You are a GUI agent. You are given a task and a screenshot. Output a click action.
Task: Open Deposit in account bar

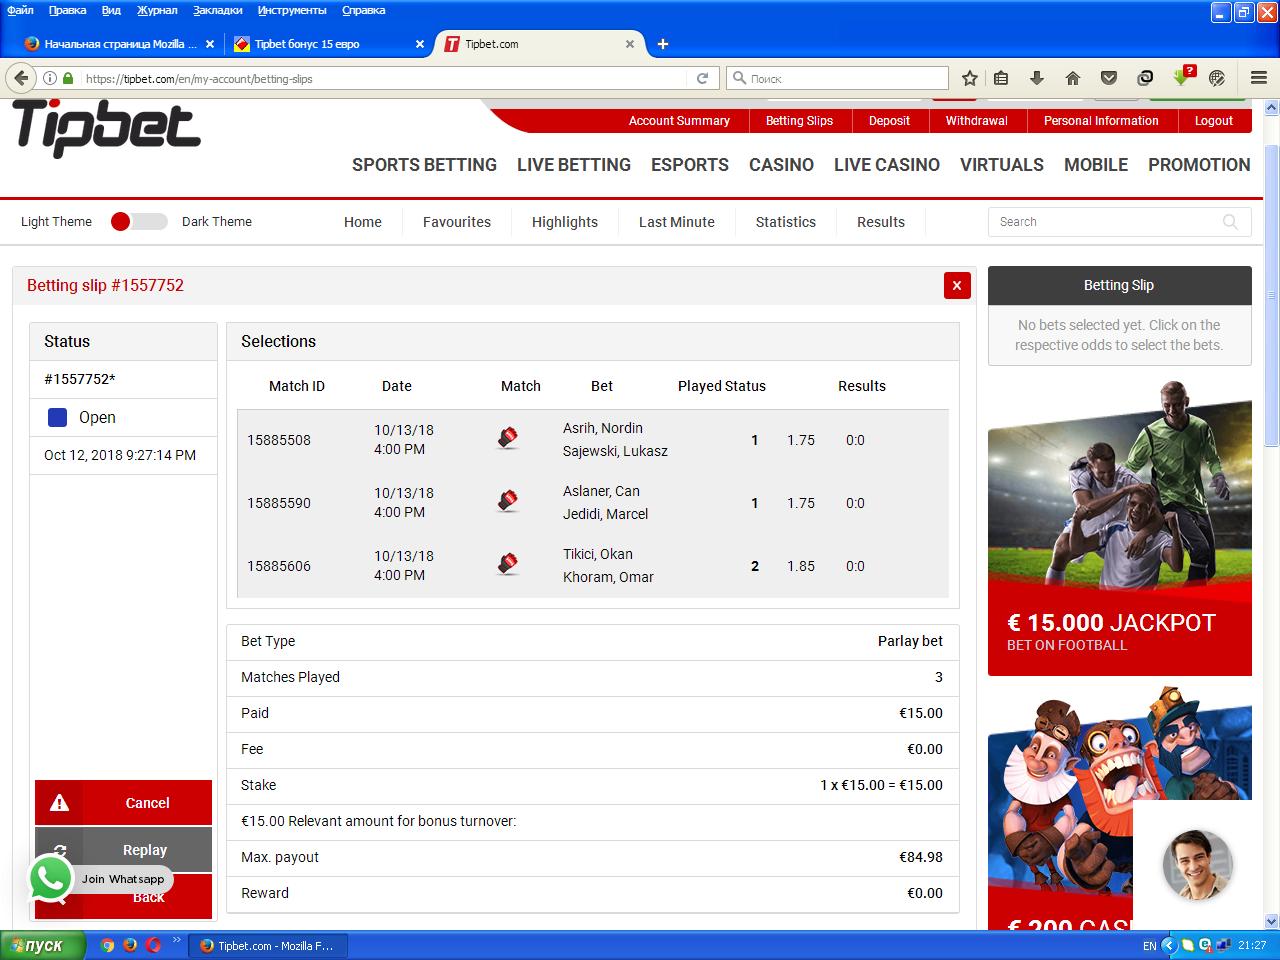click(x=889, y=120)
